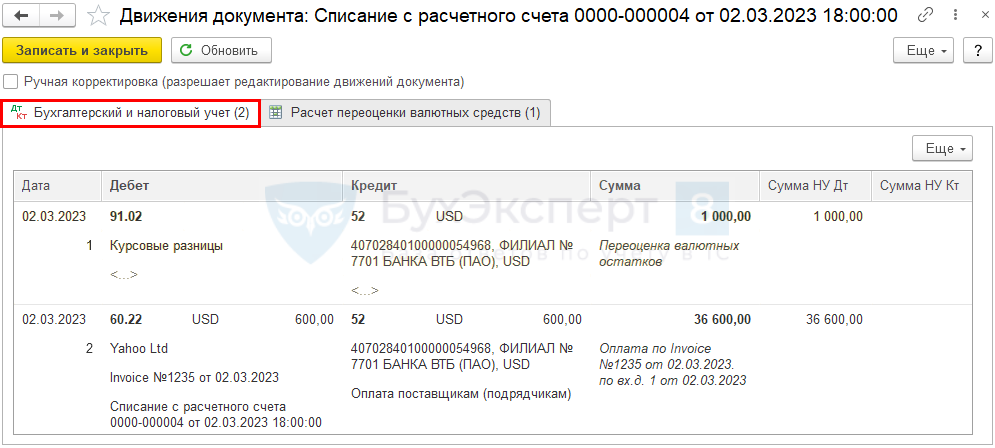Click Записать и закрыть button
The image size is (995, 448).
(82, 50)
